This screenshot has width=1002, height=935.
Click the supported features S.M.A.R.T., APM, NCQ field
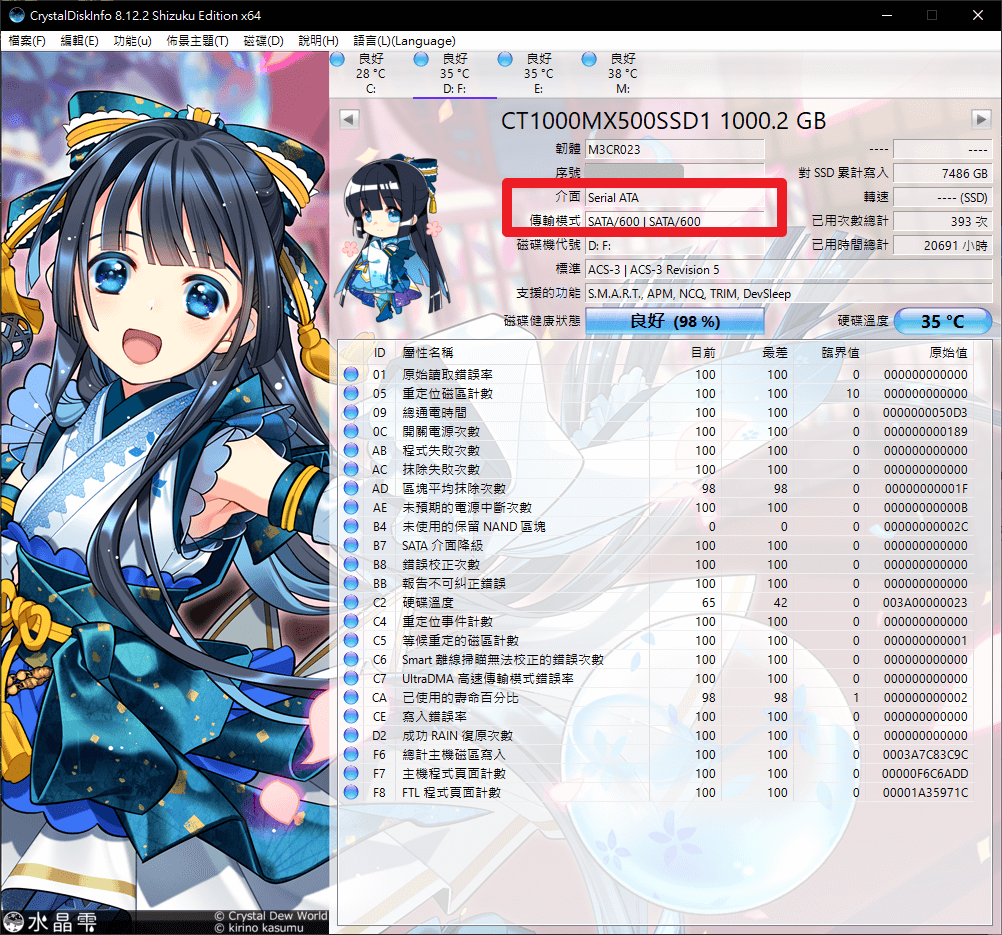789,293
